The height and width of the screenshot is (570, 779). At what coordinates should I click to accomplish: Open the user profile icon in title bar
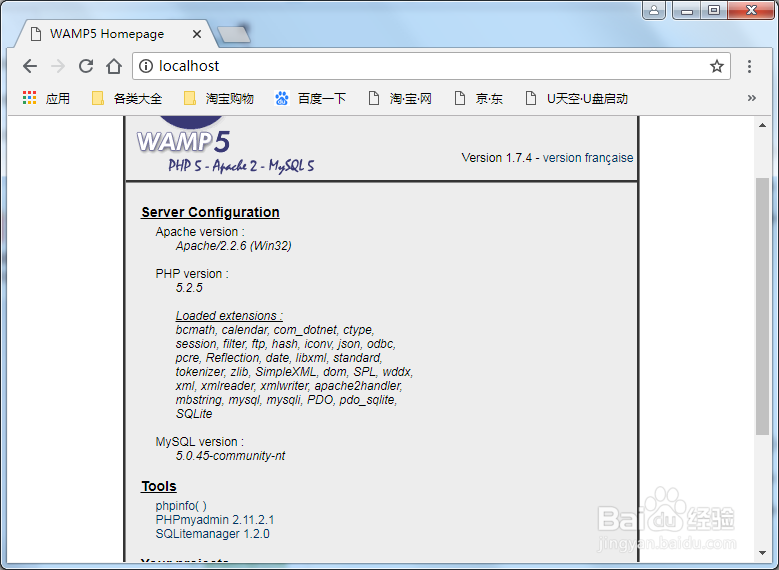(654, 10)
